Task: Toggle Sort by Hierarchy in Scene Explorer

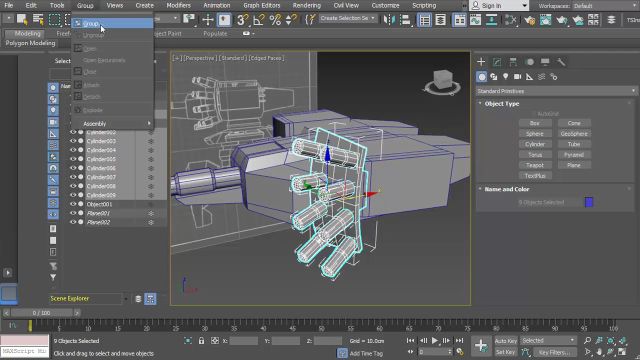Action: coord(150,299)
